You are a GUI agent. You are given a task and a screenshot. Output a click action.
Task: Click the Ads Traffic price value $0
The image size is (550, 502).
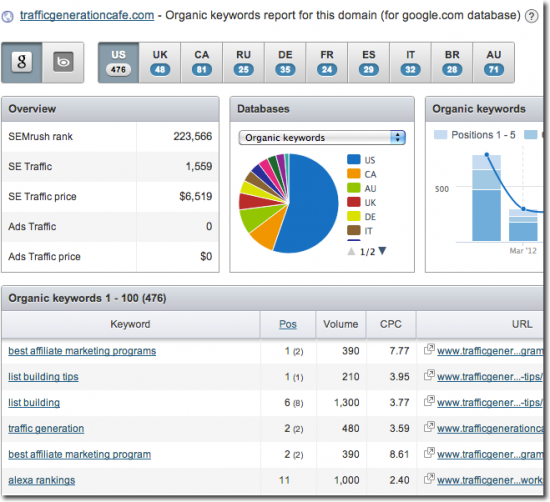coord(206,256)
